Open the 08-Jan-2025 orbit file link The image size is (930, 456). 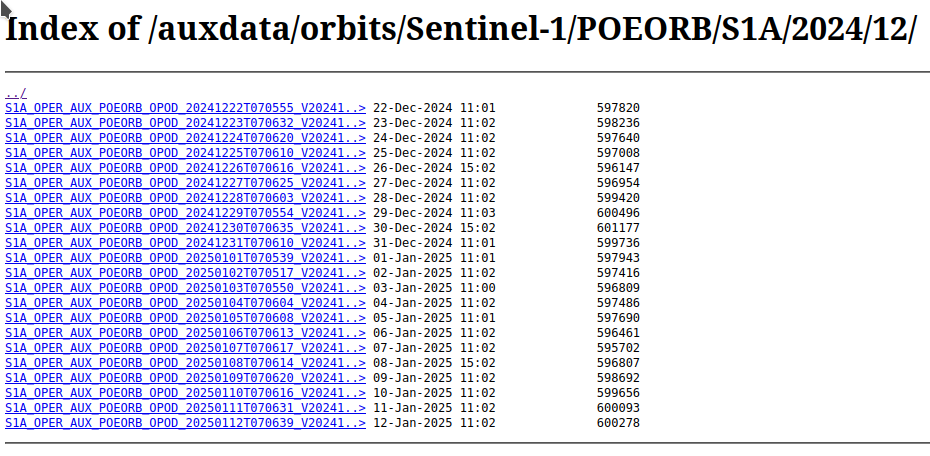pos(185,363)
